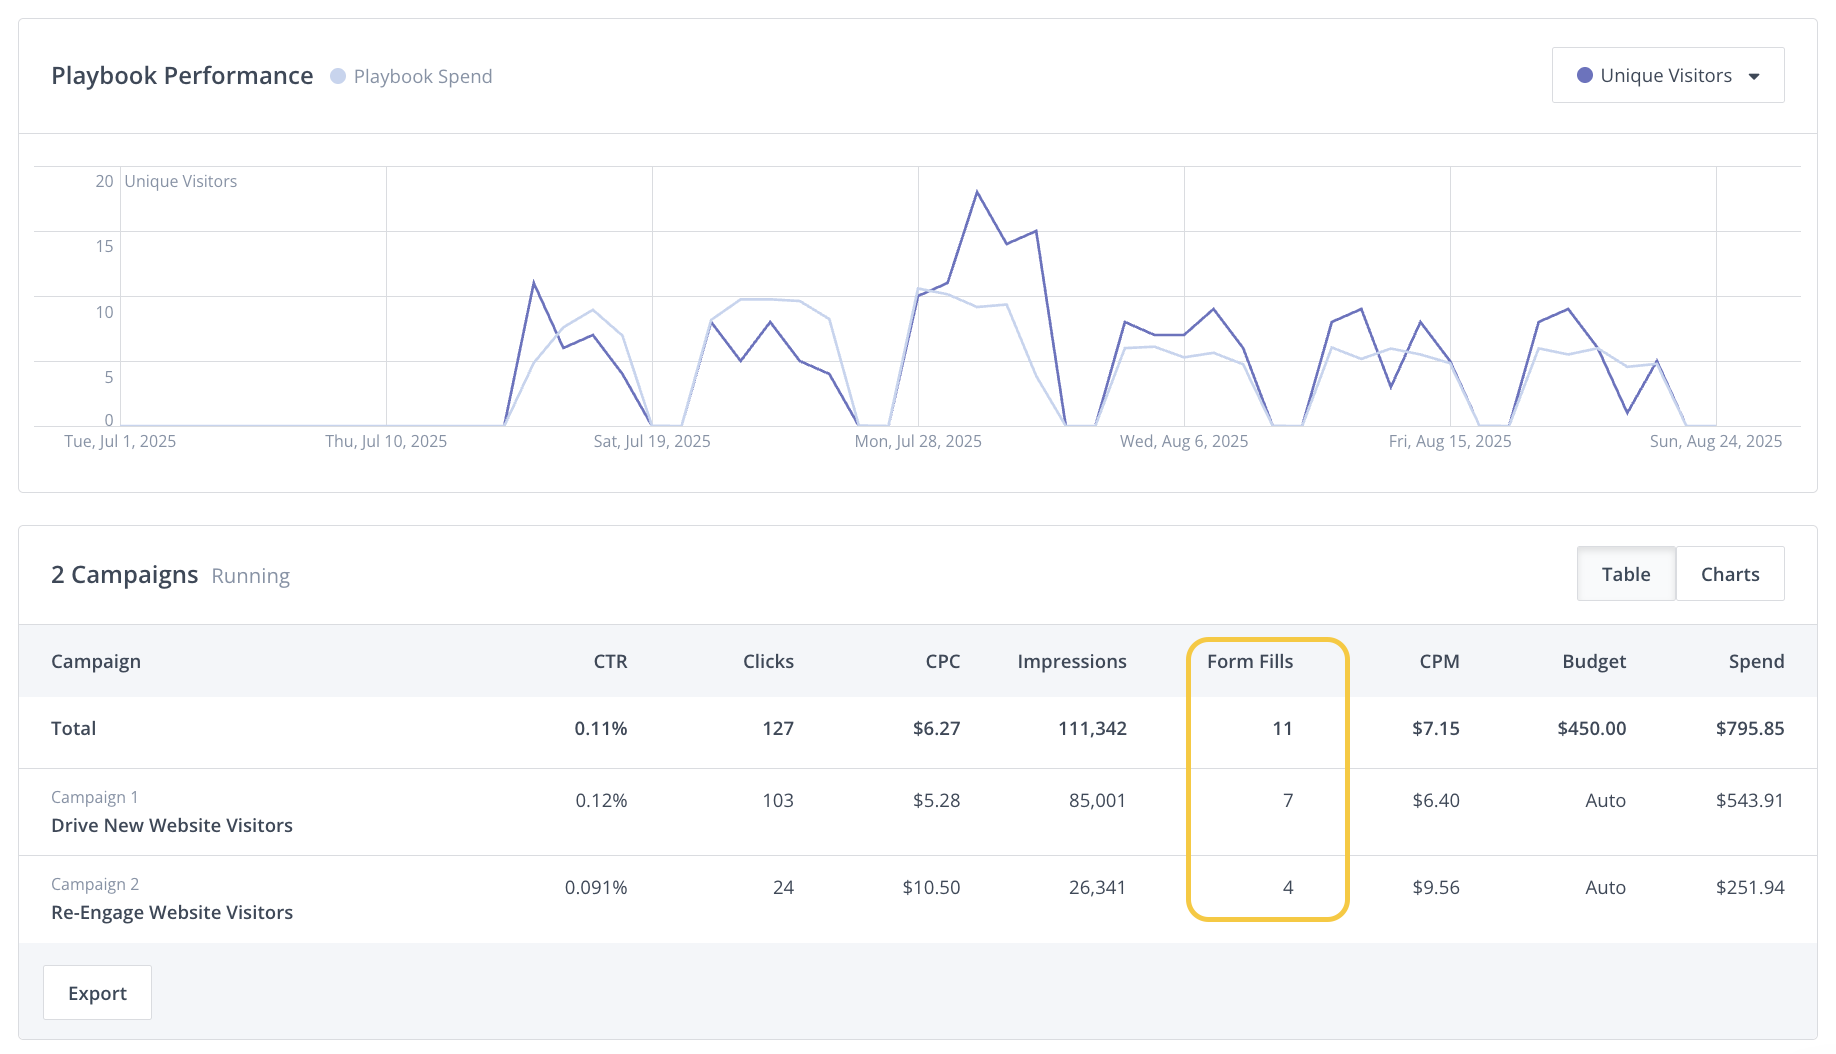1836x1054 pixels.
Task: Click the dropdown caret arrow beside Unique Visitors
Action: tap(1754, 77)
